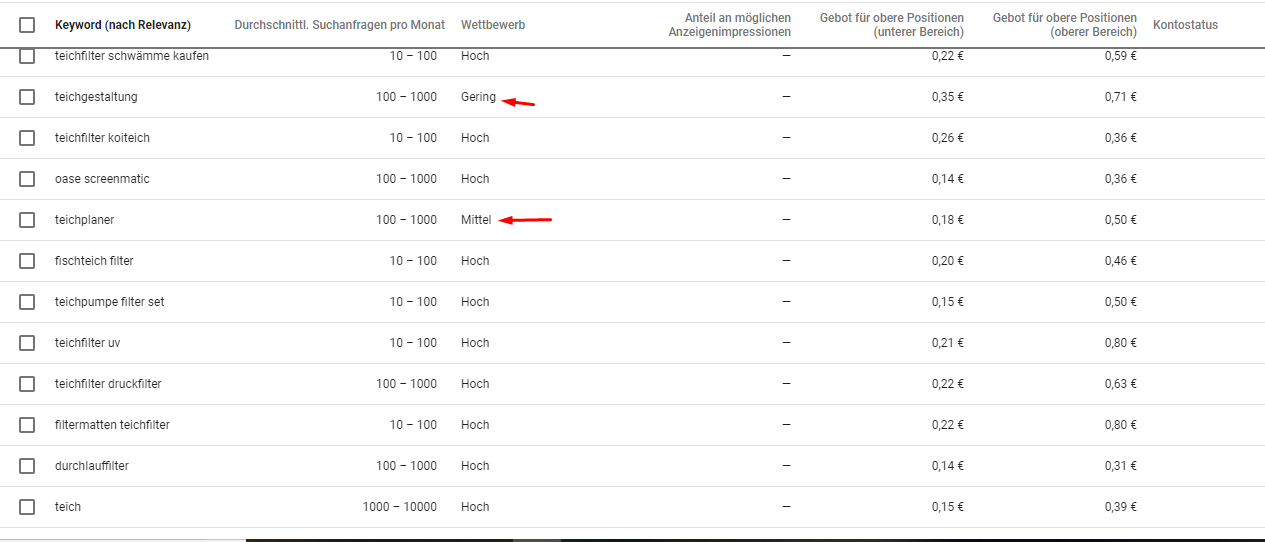
Task: Check the box for teichgestaltung
Action: coord(27,97)
